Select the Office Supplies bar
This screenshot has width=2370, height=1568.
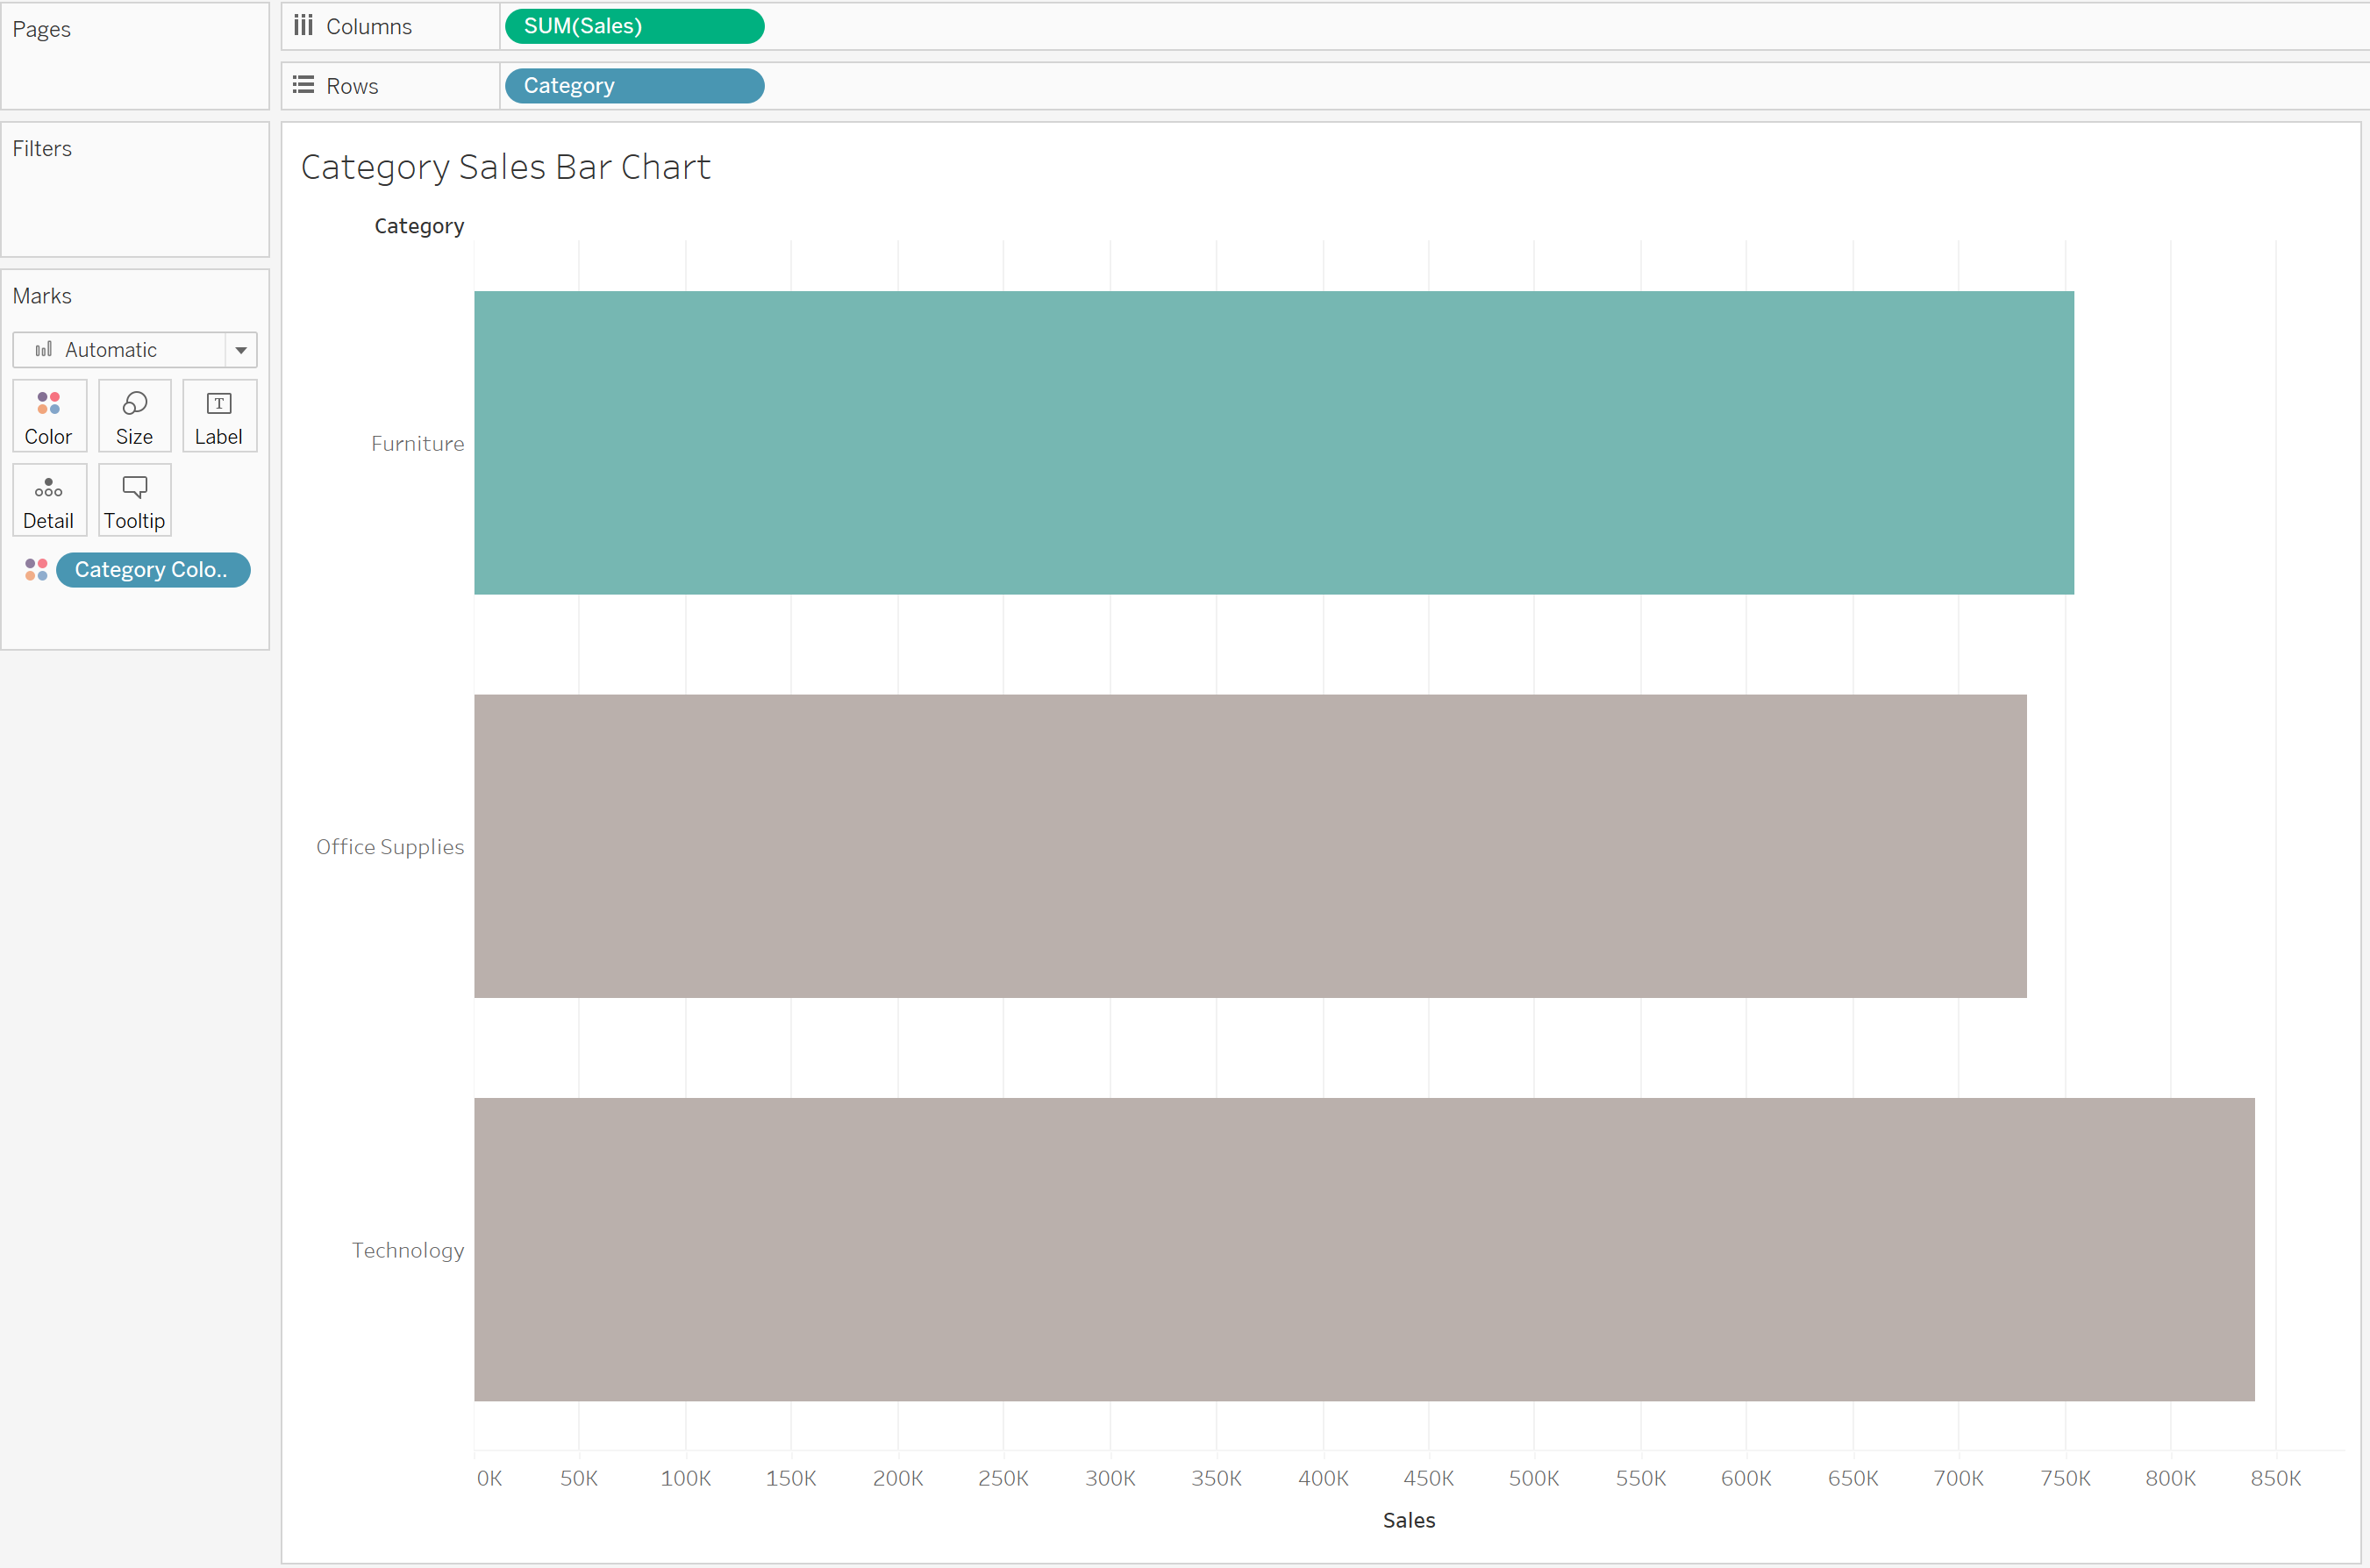tap(1250, 846)
